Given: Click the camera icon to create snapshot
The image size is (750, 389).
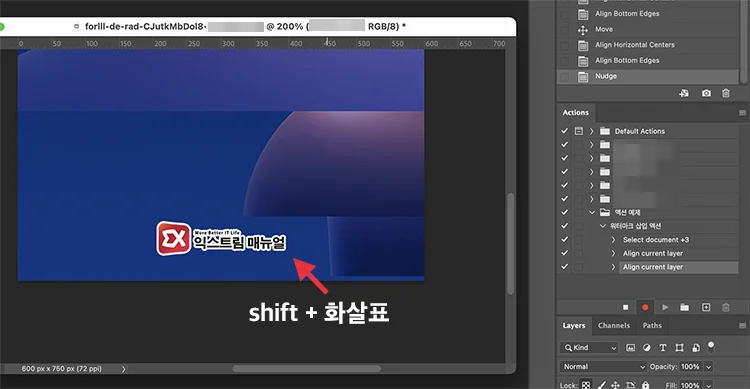Looking at the screenshot, I should (x=706, y=93).
